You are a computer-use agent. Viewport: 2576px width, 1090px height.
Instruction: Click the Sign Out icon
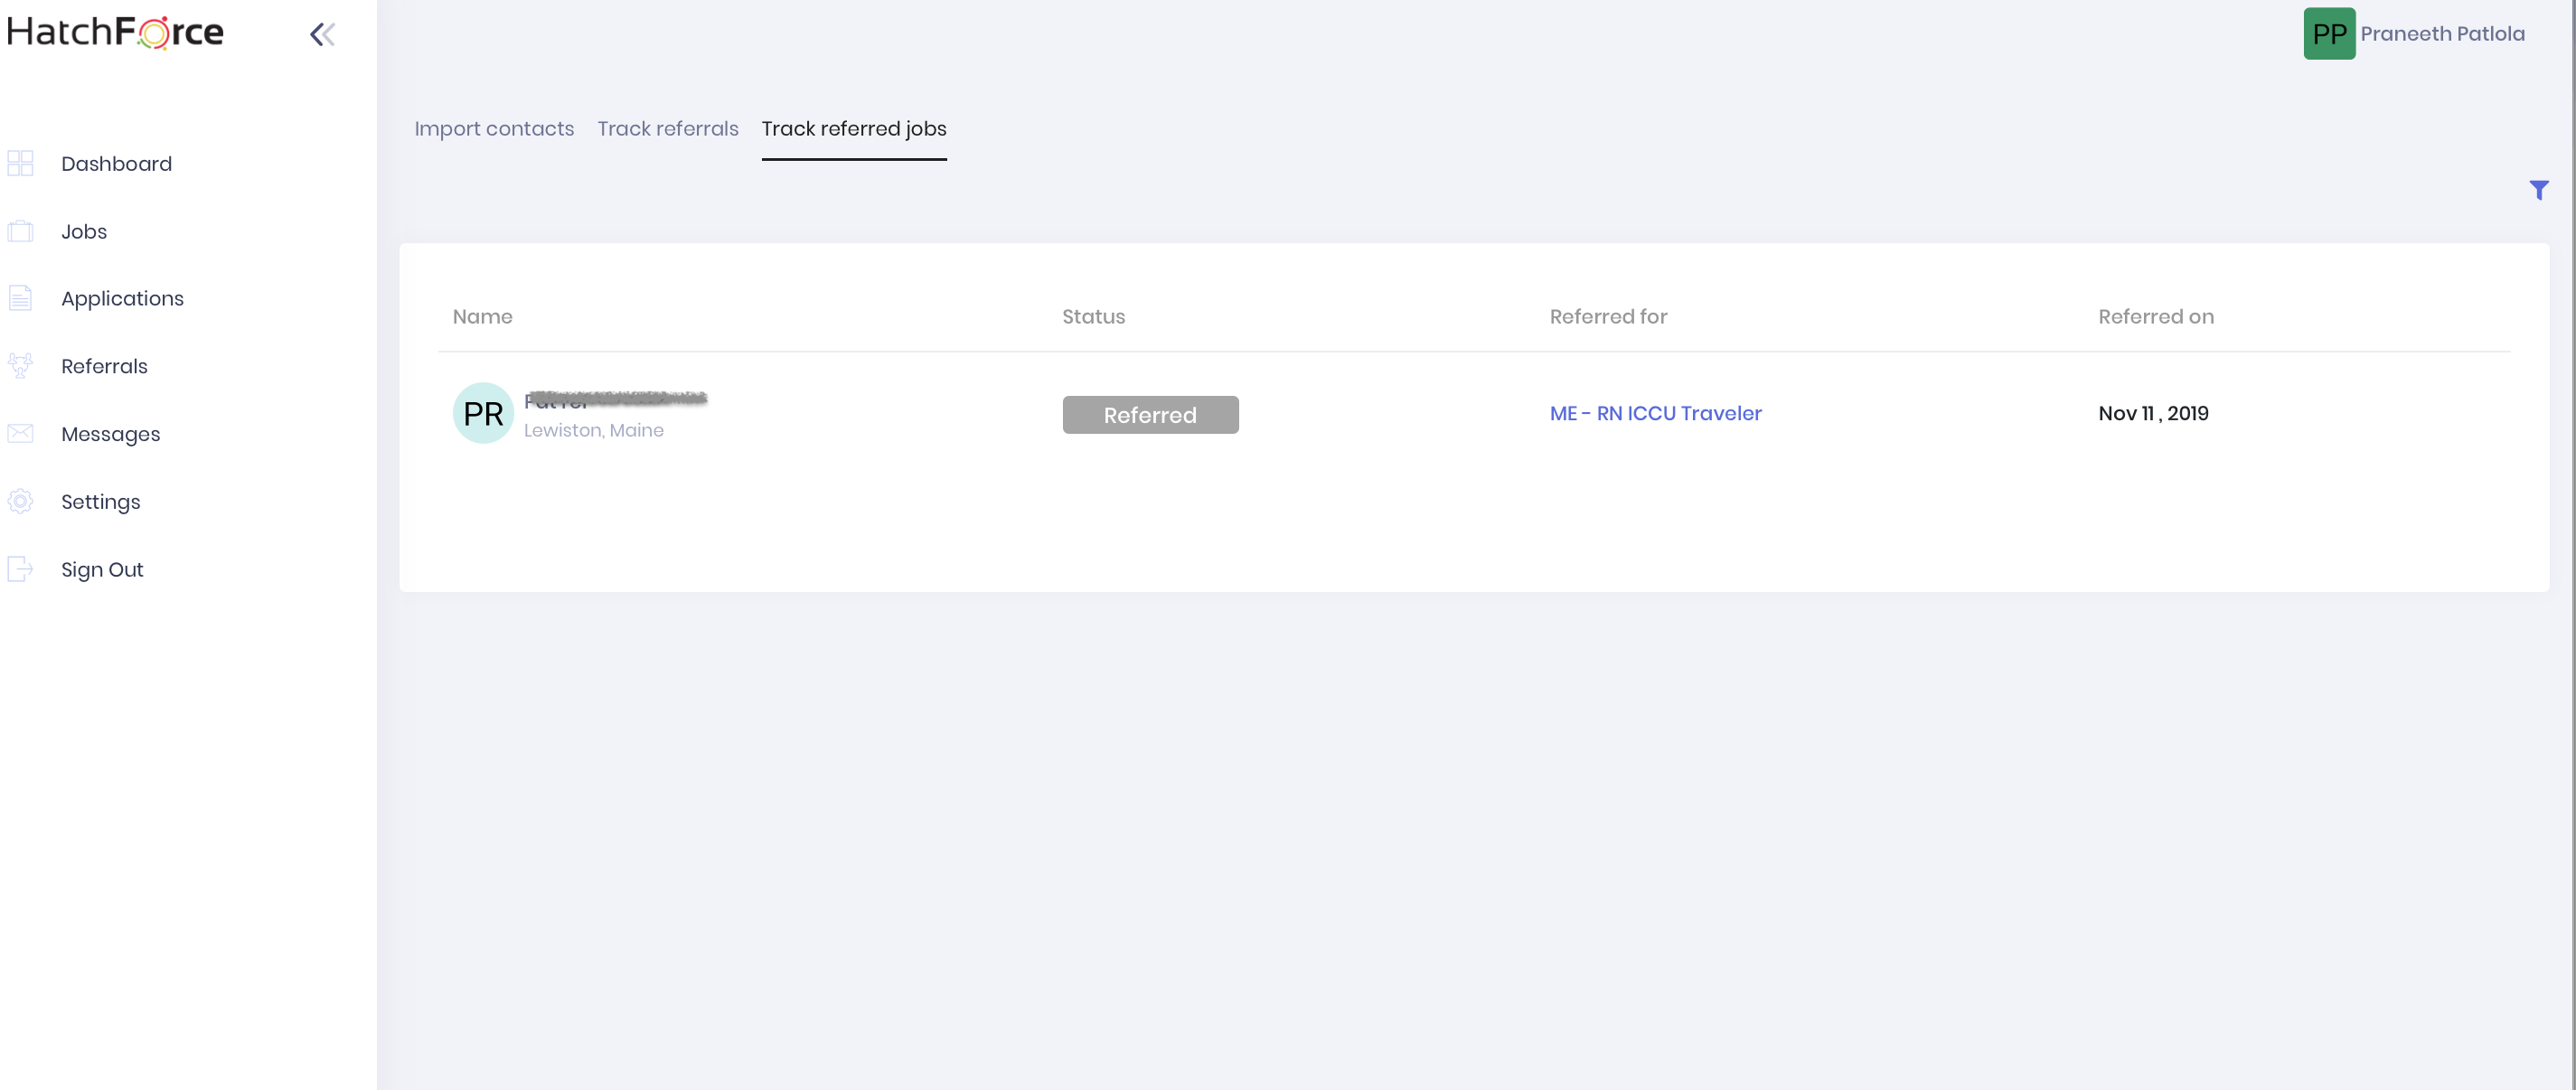click(20, 569)
